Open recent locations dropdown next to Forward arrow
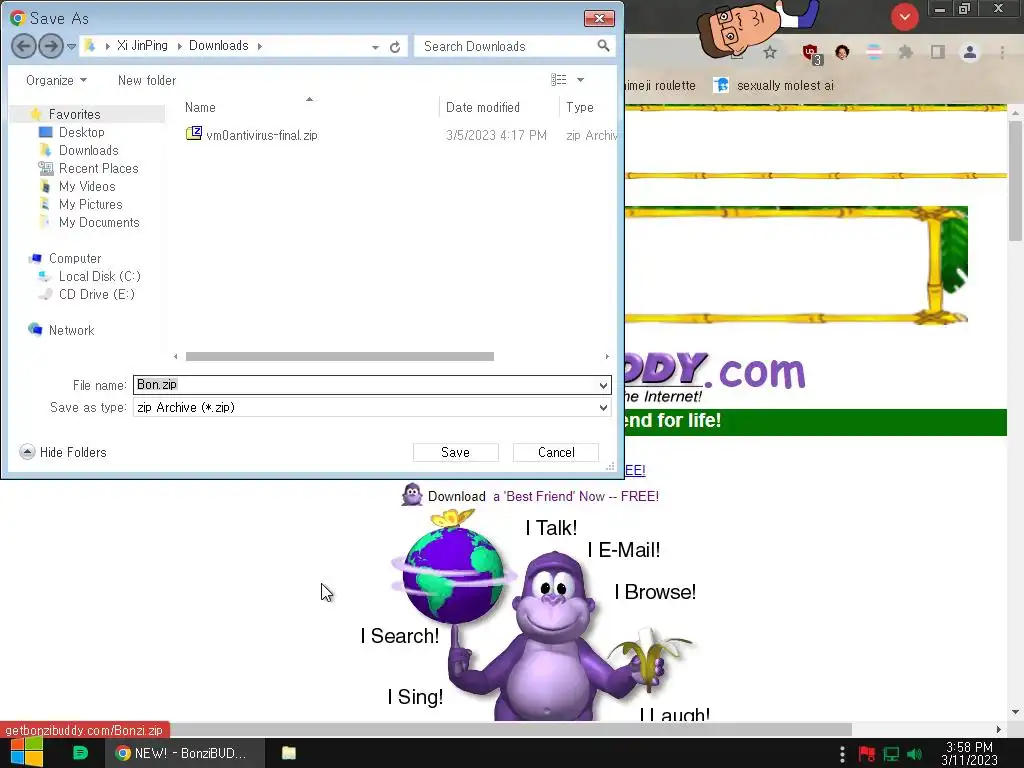The width and height of the screenshot is (1024, 768). coord(71,46)
